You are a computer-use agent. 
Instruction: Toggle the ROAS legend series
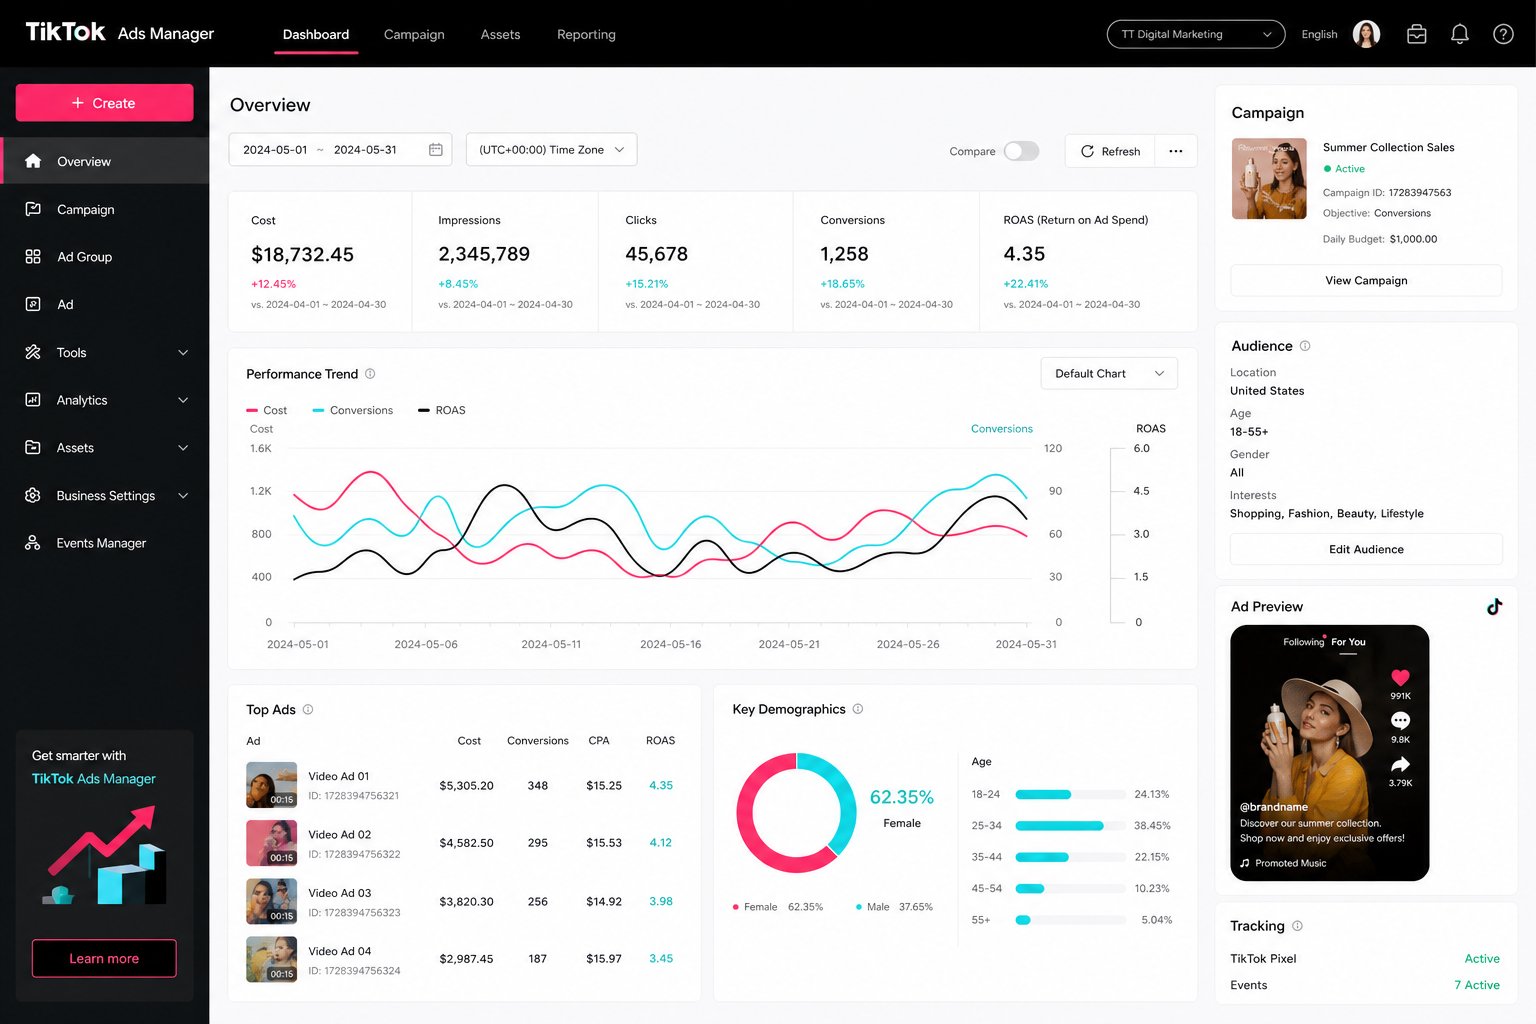pos(442,411)
